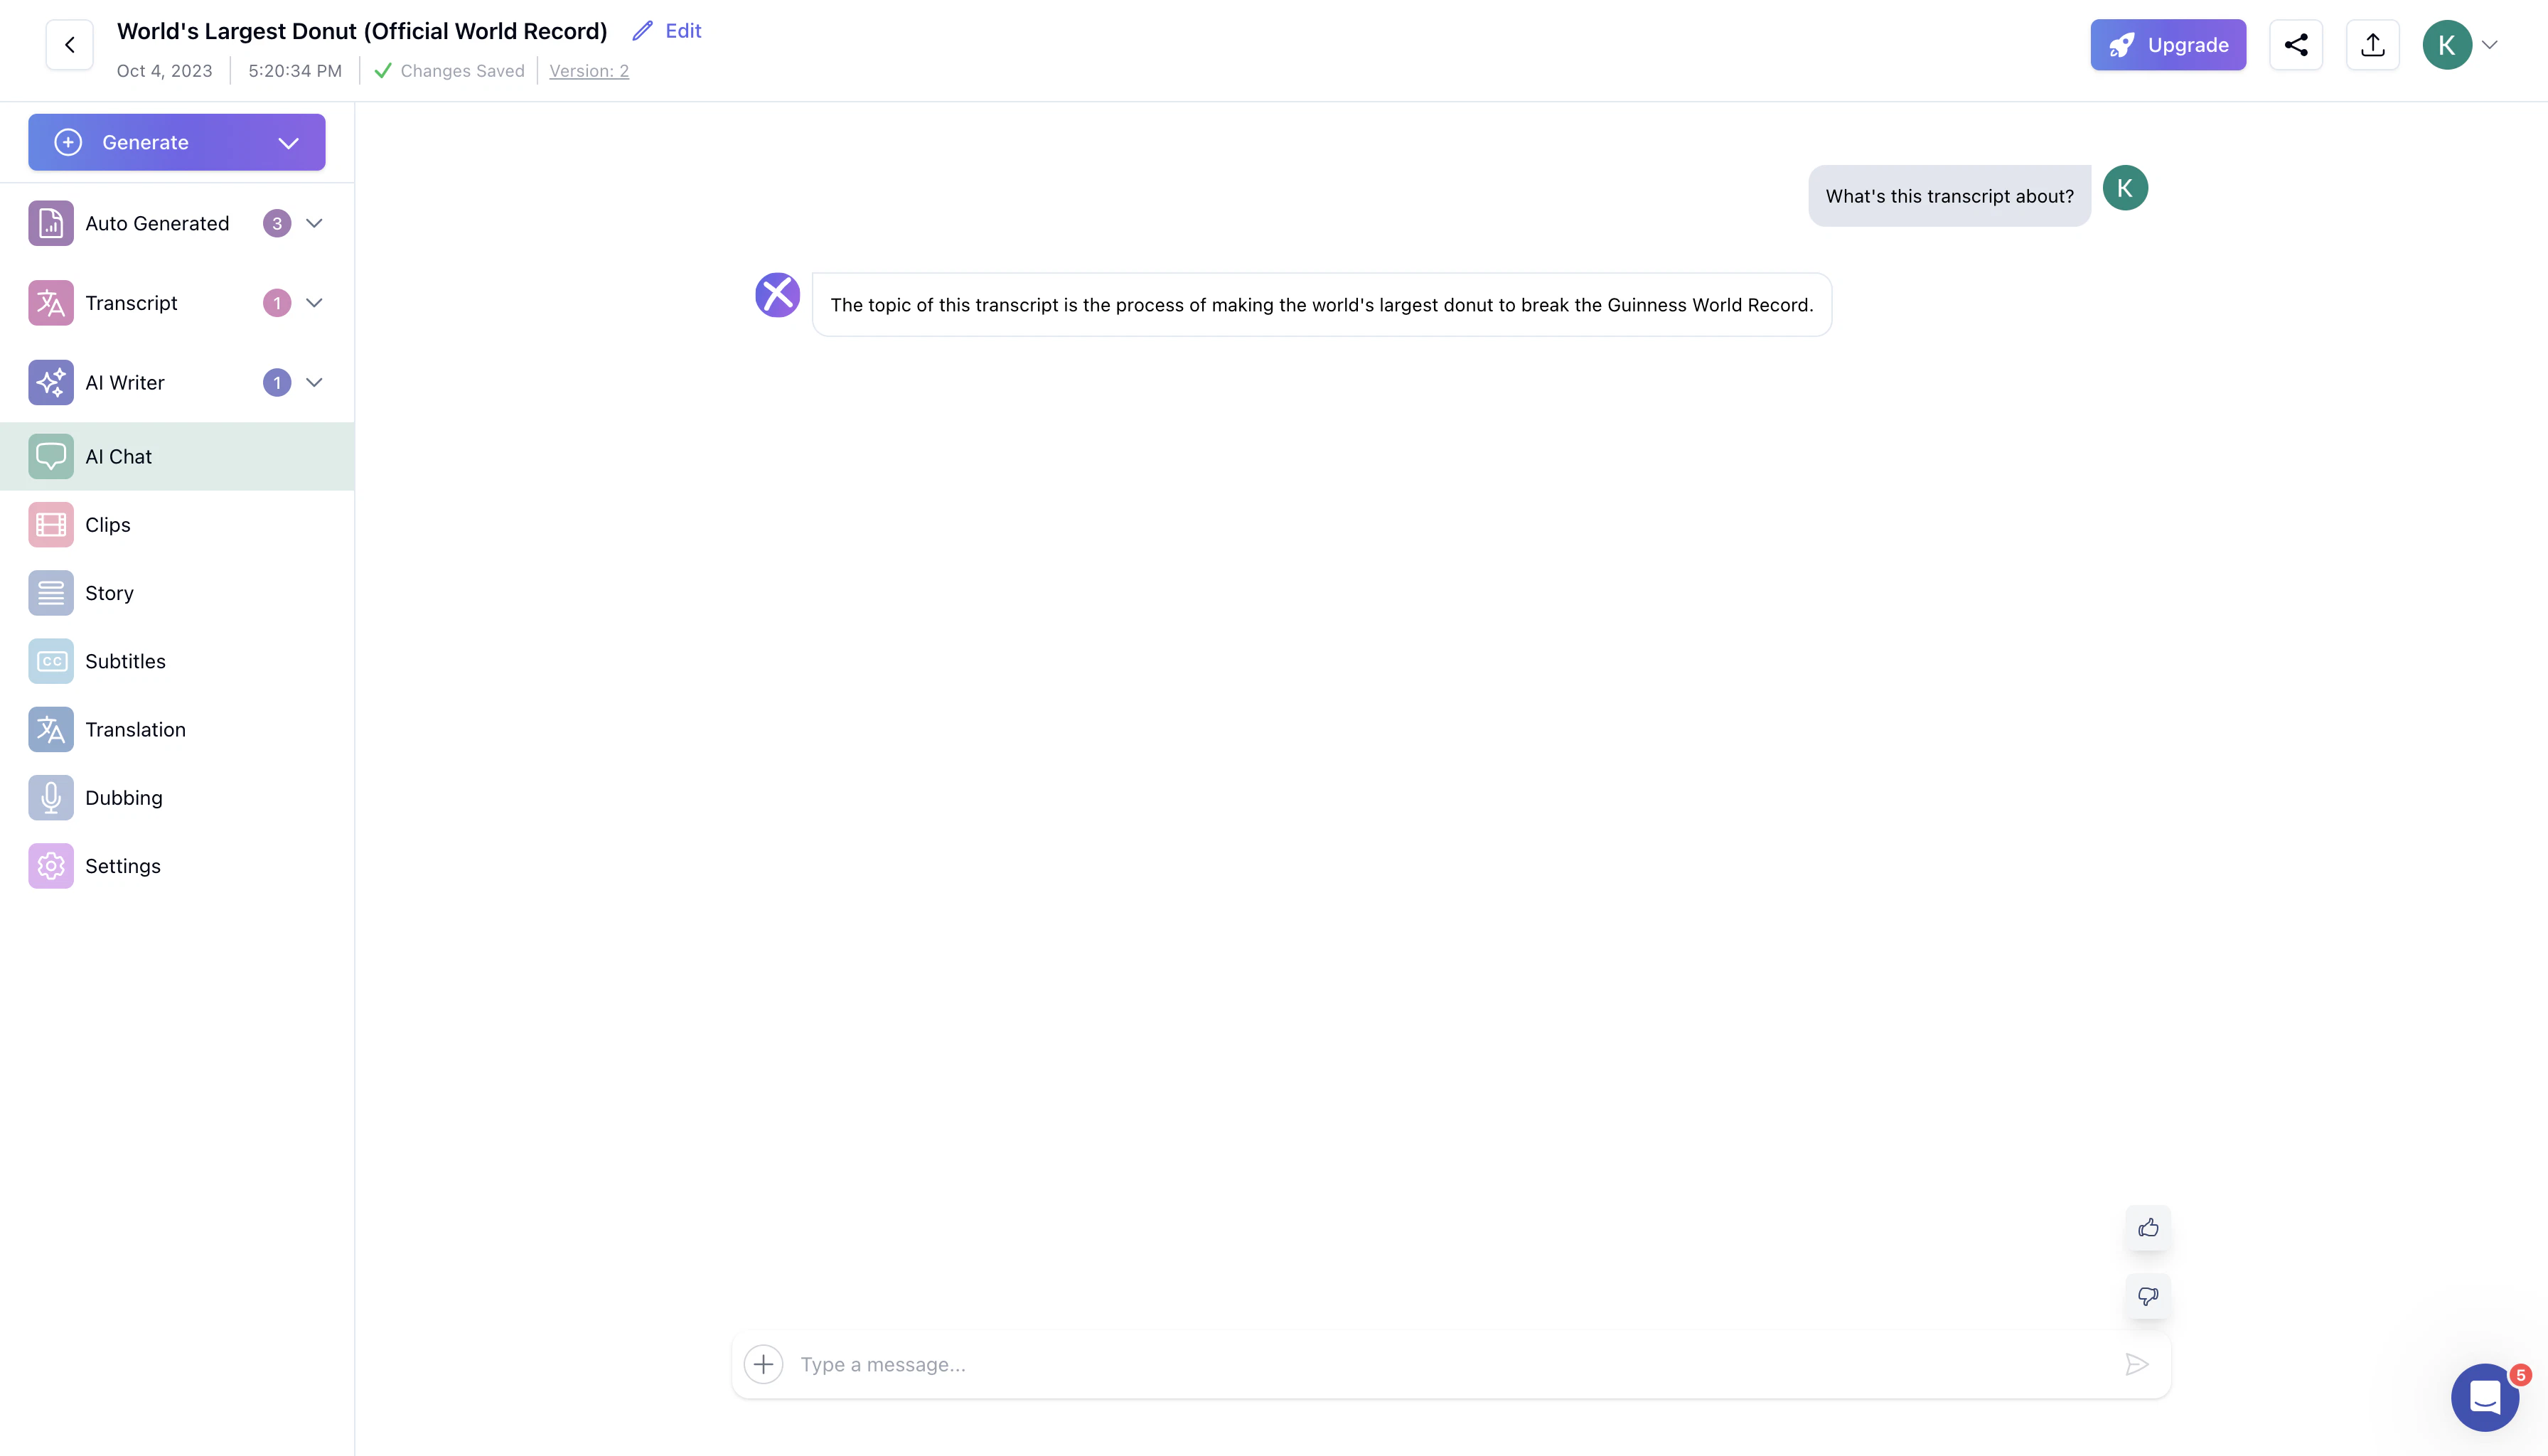Open the account menu dropdown
The width and height of the screenshot is (2548, 1456).
pyautogui.click(x=2490, y=44)
